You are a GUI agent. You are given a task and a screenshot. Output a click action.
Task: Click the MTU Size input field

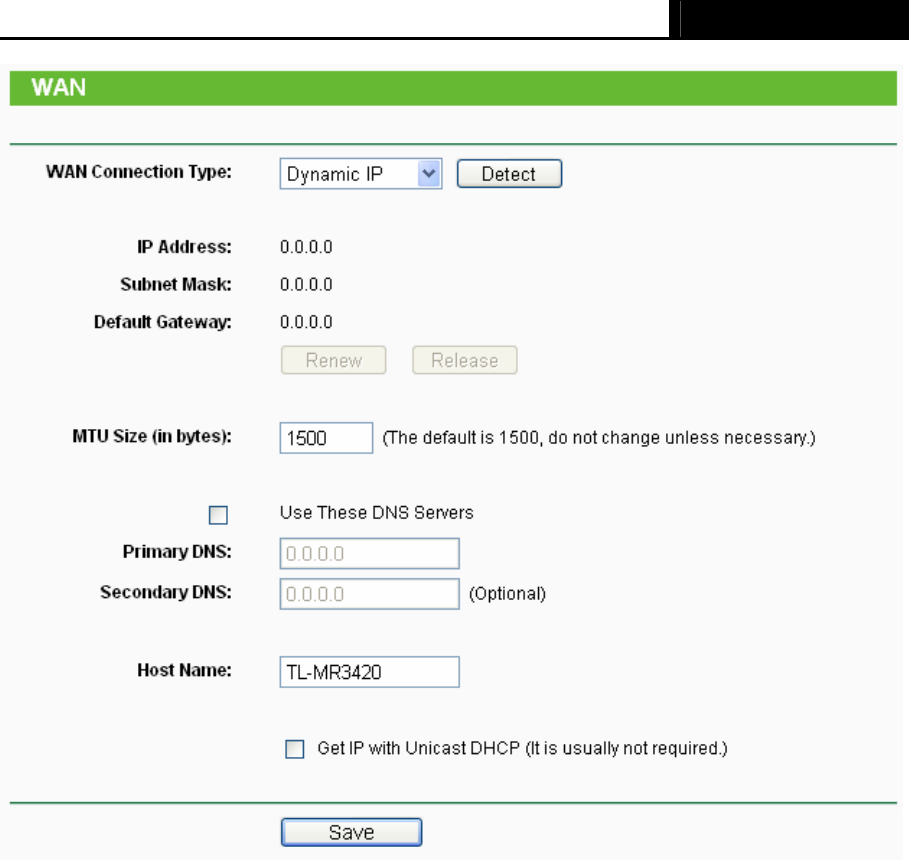(x=326, y=438)
